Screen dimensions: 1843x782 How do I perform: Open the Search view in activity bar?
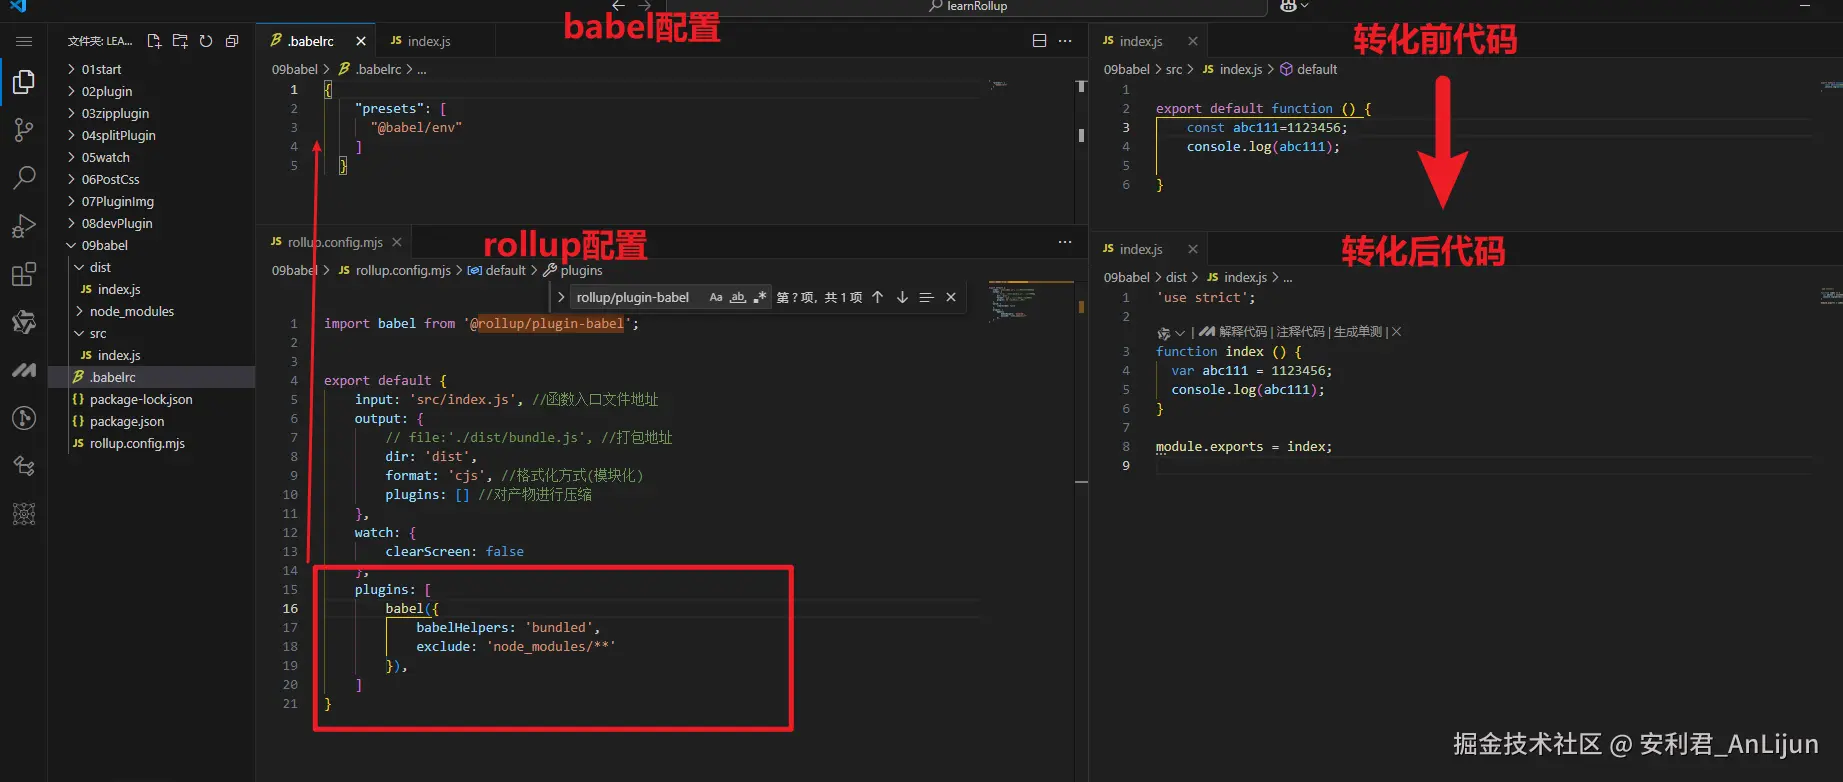coord(24,178)
